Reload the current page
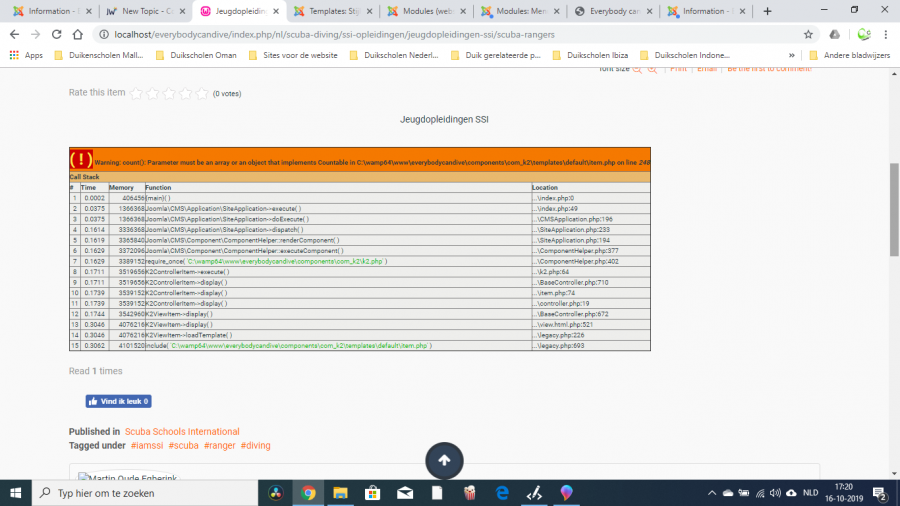 pos(56,34)
